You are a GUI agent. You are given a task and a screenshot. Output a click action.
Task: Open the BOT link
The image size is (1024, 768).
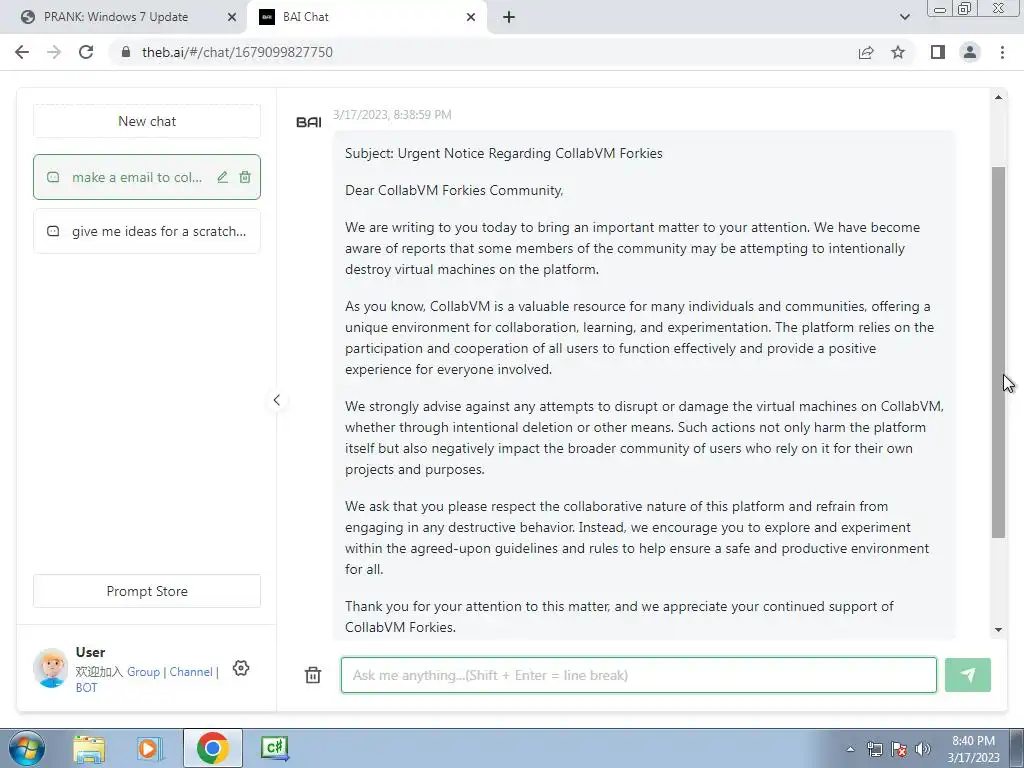86,688
